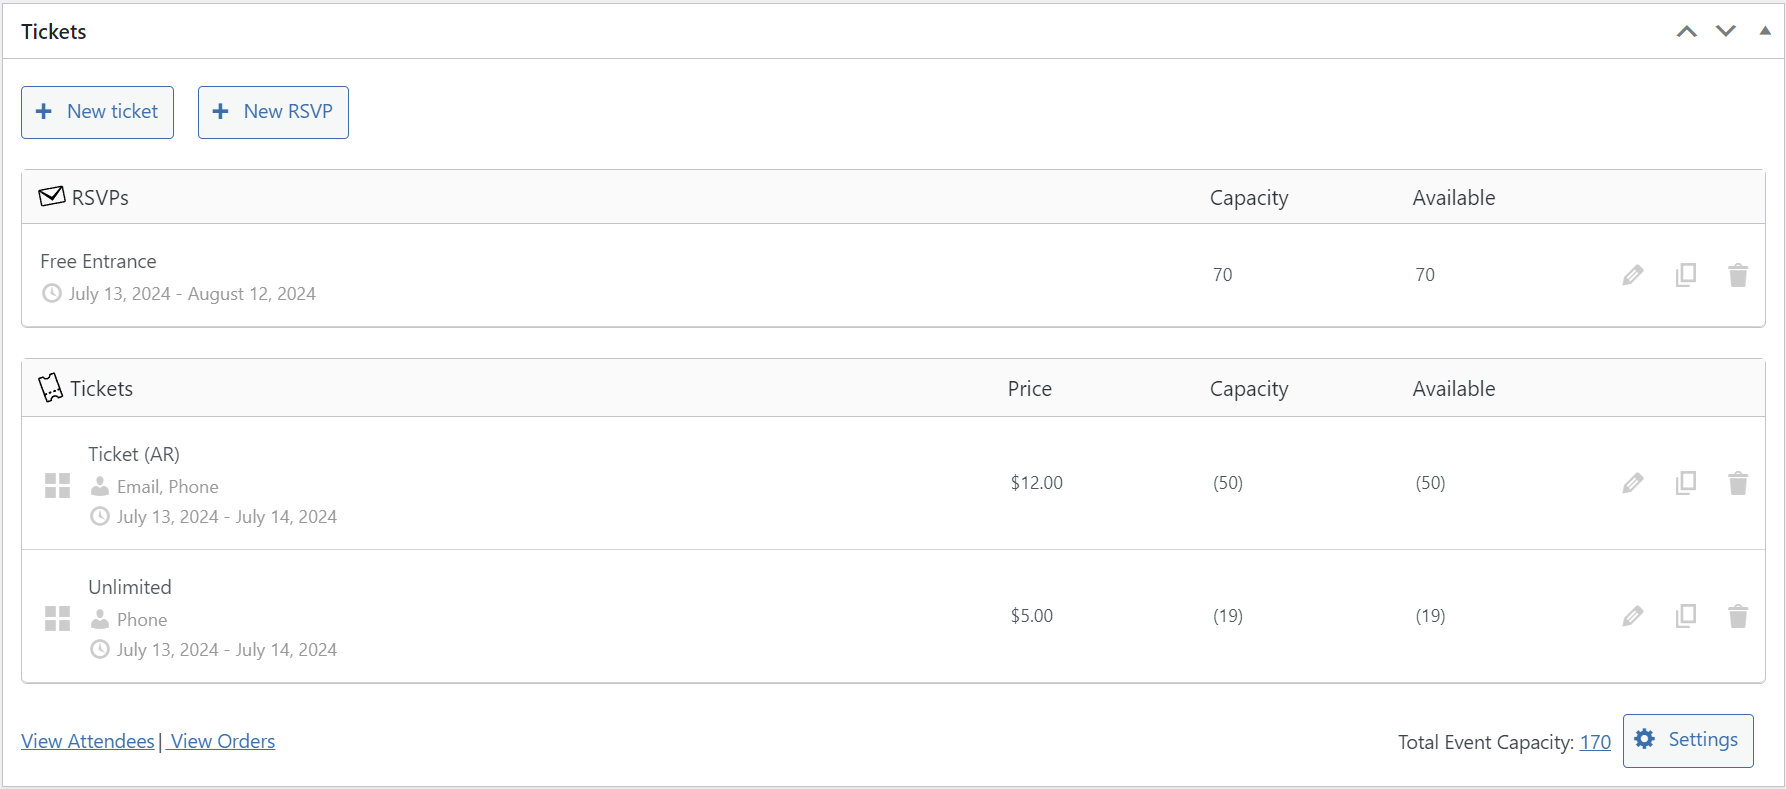The height and width of the screenshot is (789, 1786).
Task: Click the Total Event Capacity 170 link
Action: [x=1595, y=741]
